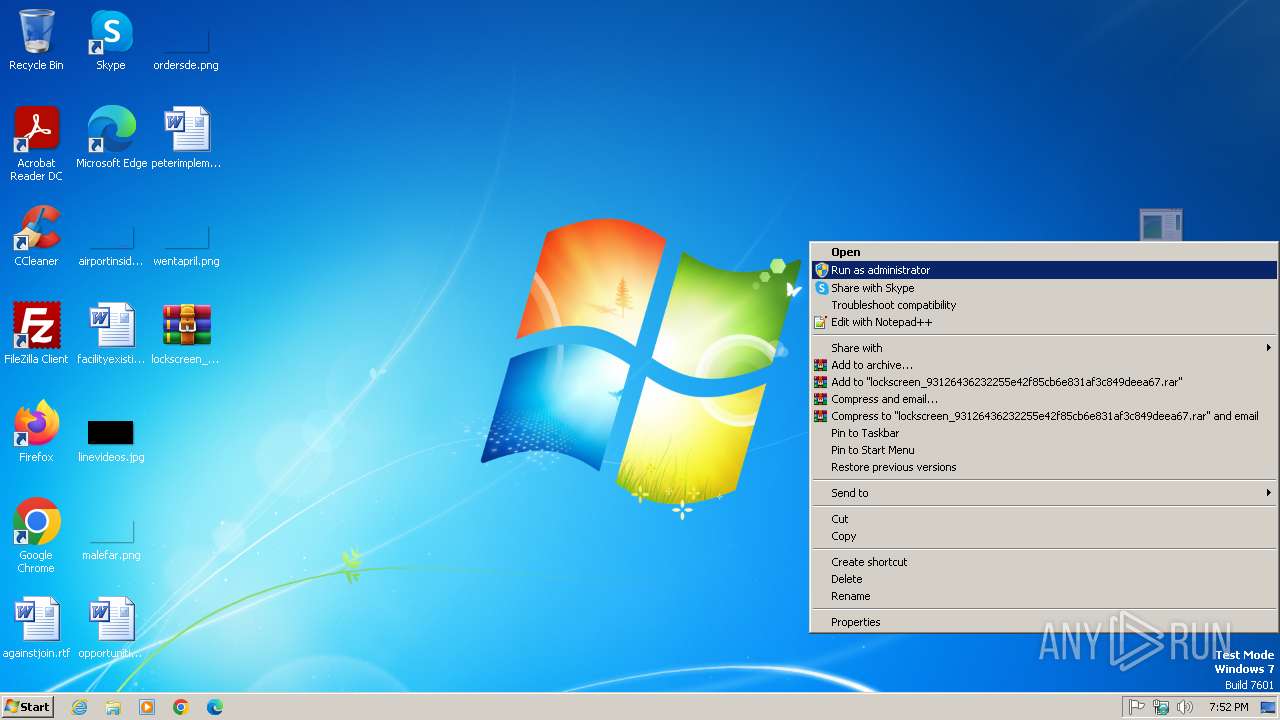Choose Troubleshoot compatibility
Screen dimensions: 1280x720
(x=1043, y=305)
